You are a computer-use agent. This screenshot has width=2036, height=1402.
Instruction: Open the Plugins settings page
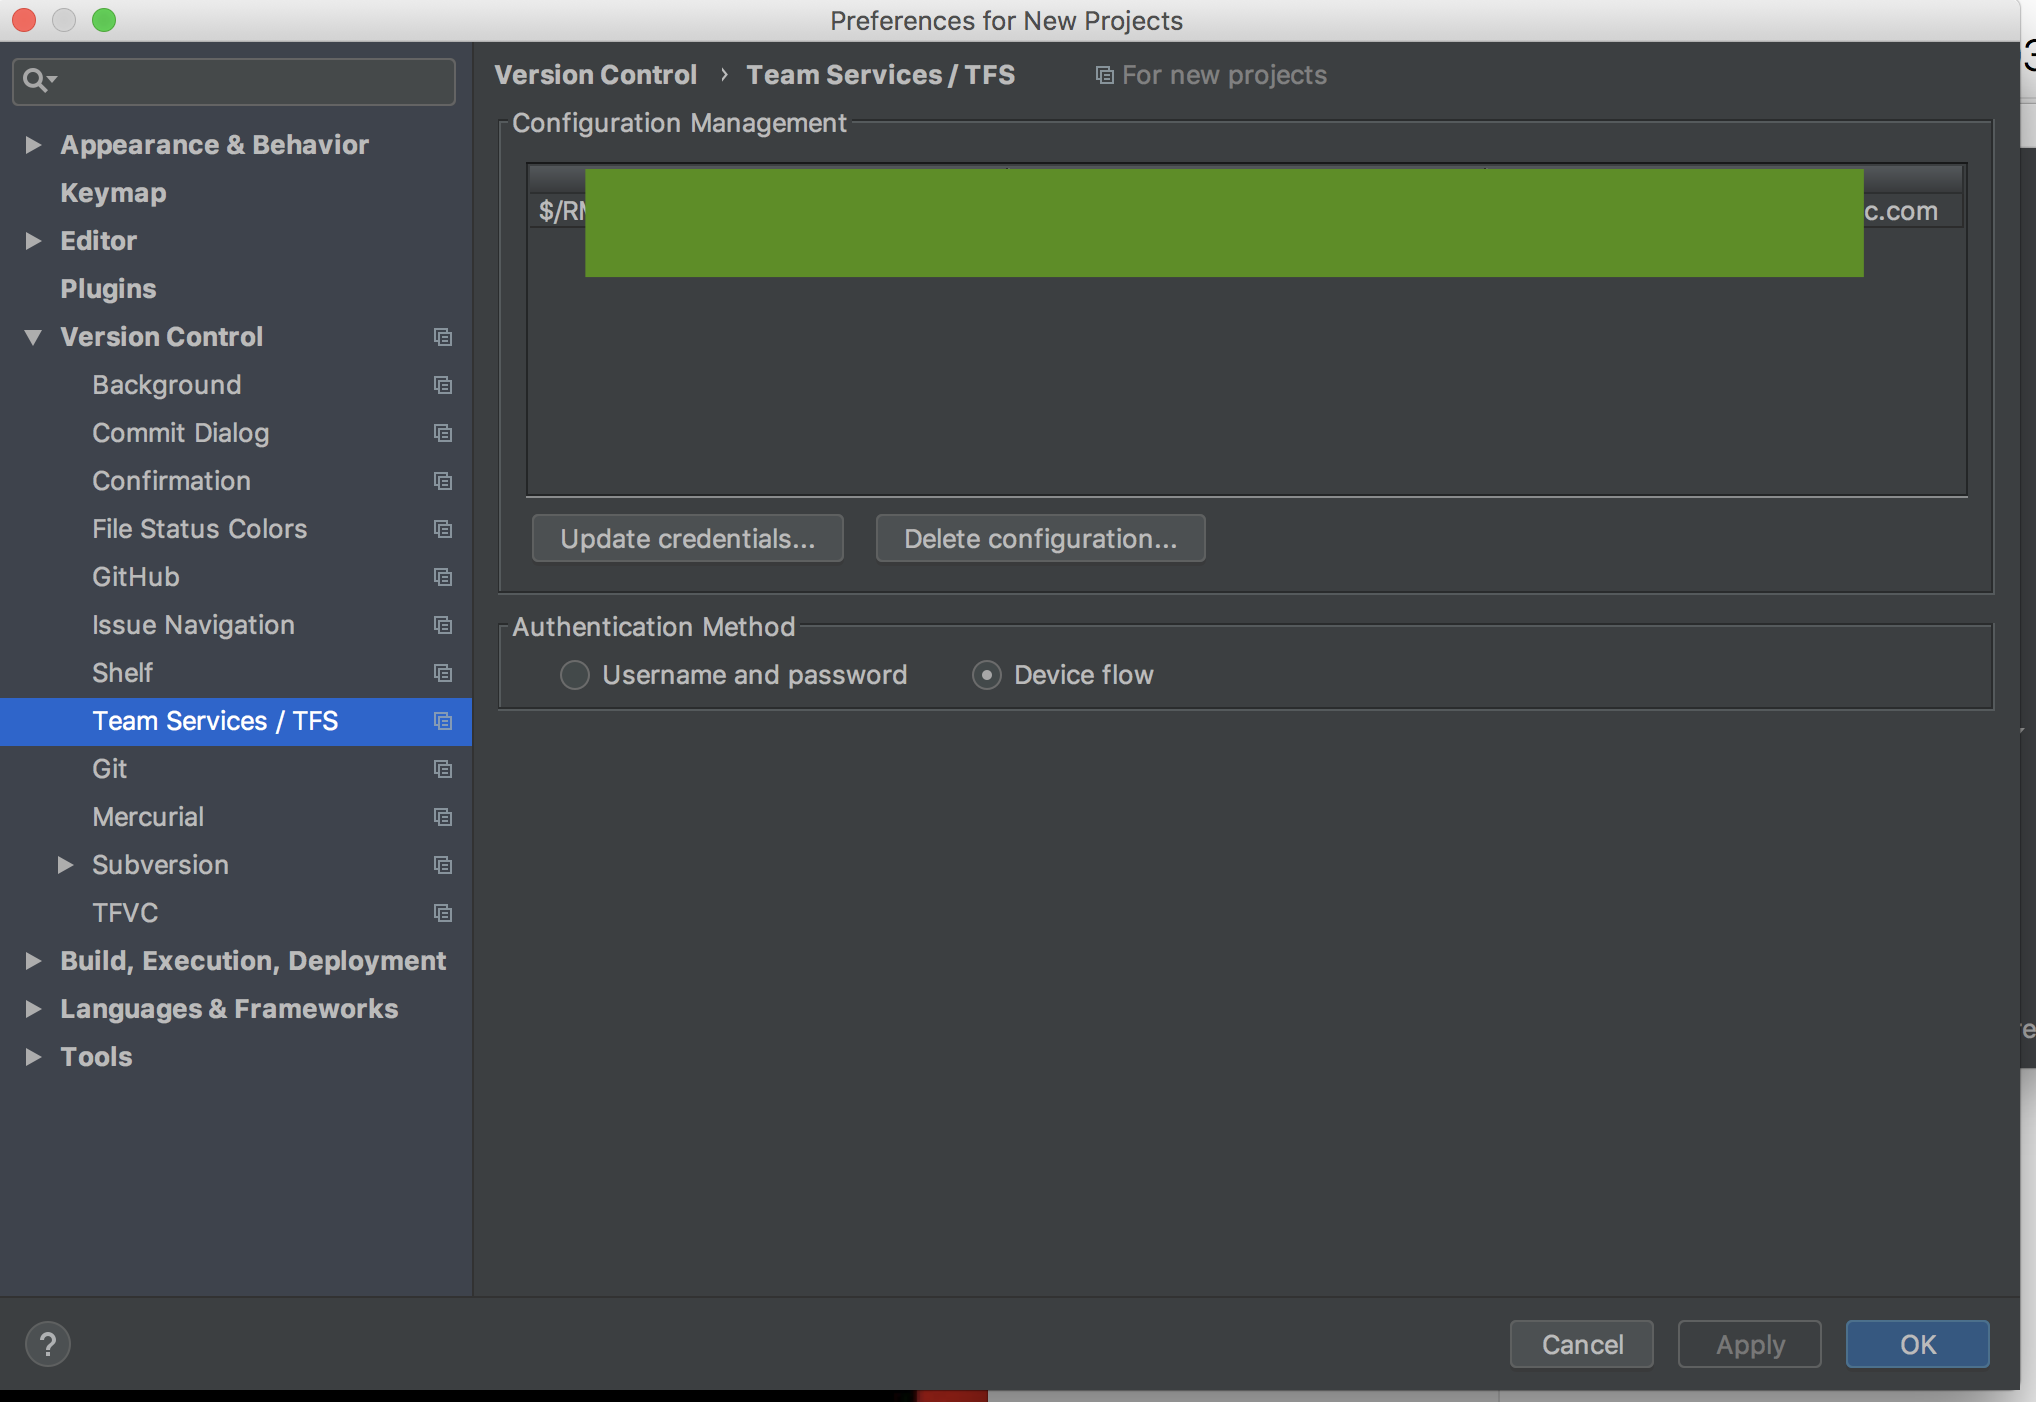pyautogui.click(x=108, y=289)
